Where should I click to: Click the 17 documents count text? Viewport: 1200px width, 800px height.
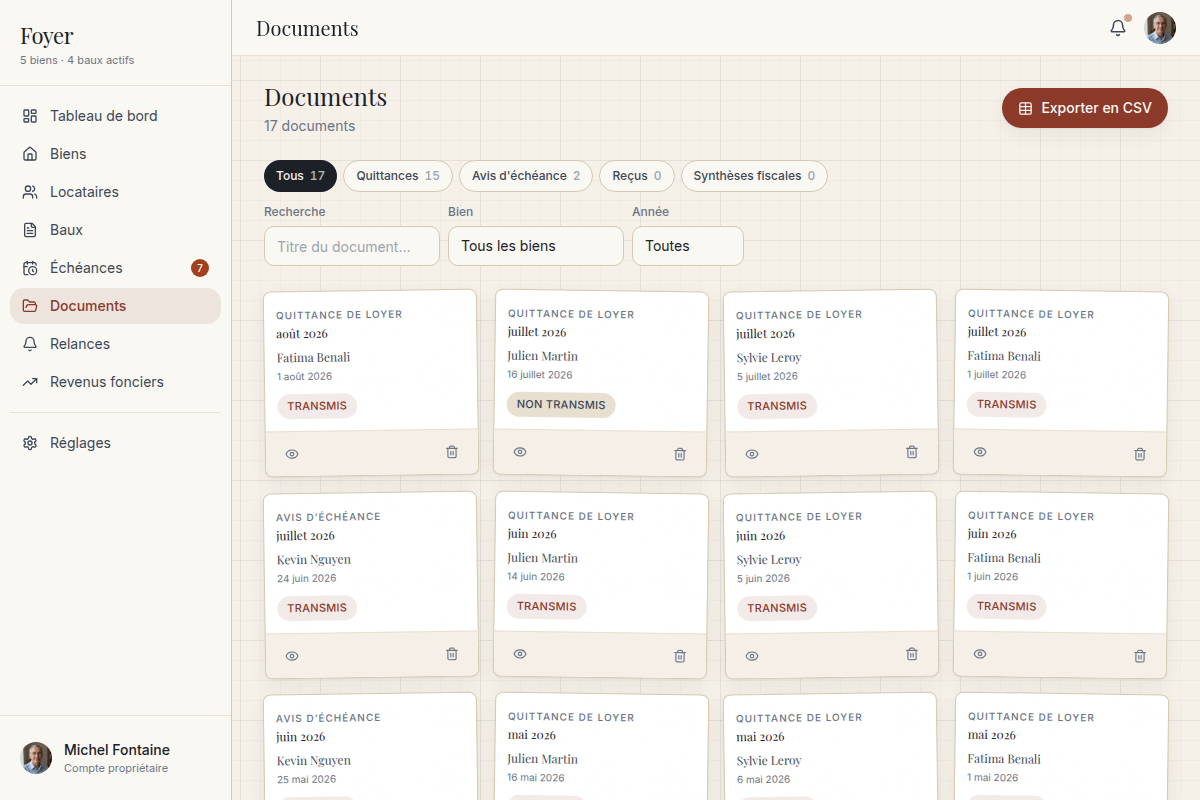point(309,126)
